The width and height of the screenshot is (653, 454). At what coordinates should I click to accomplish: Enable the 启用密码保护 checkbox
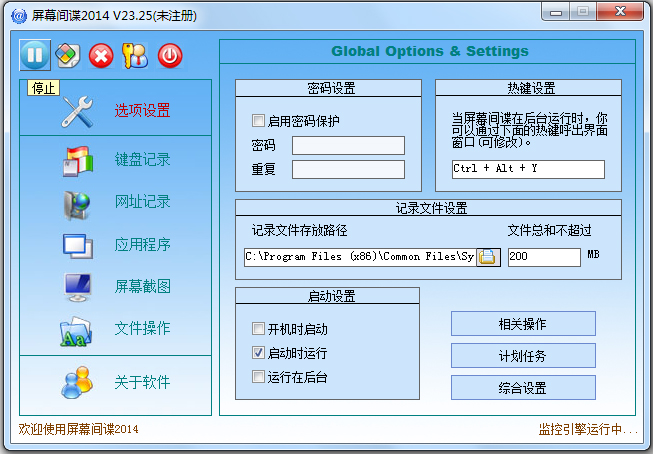(259, 122)
